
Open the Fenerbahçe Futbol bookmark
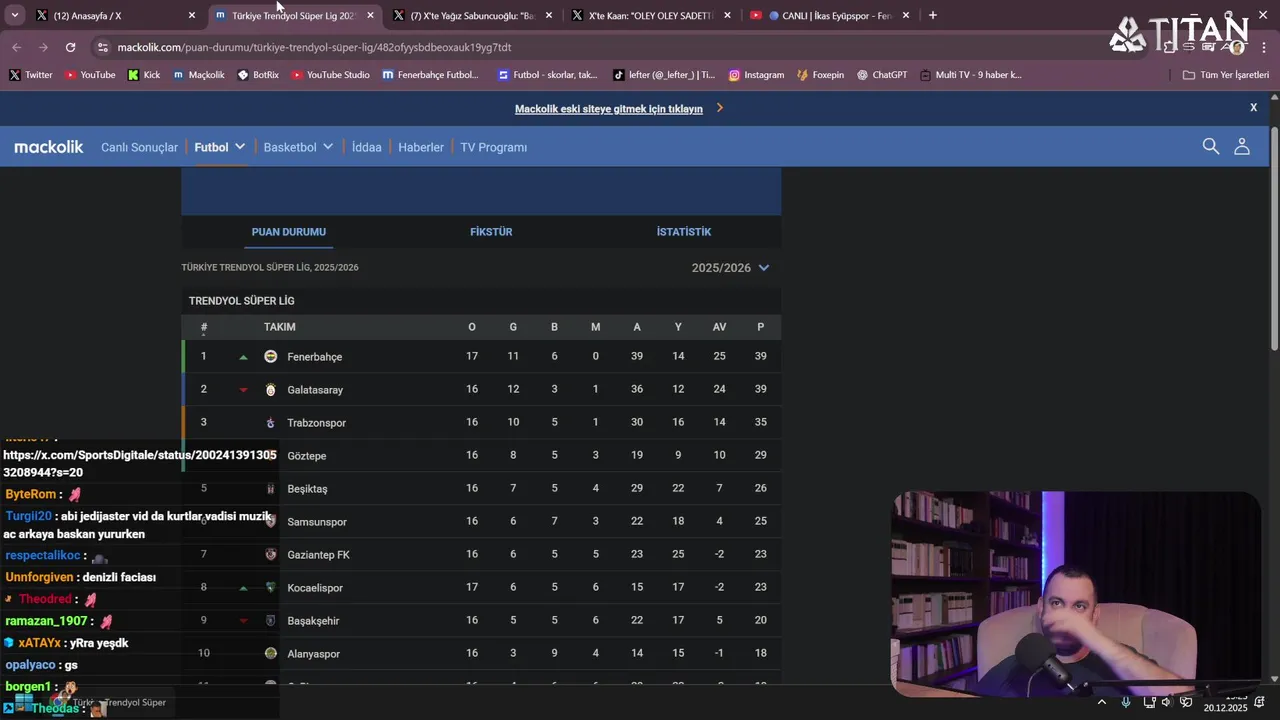pos(431,75)
